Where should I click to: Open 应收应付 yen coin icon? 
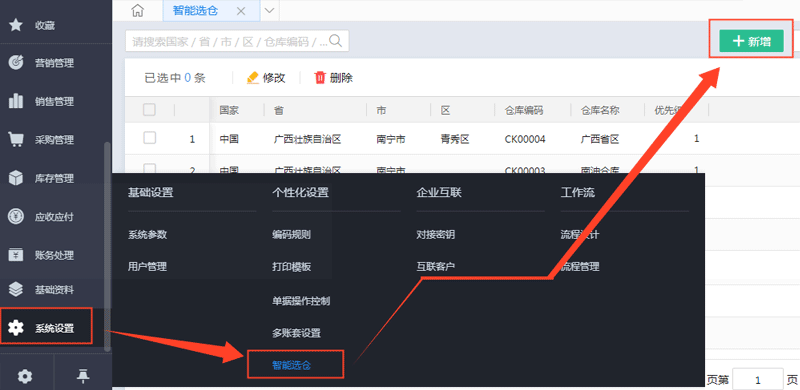pyautogui.click(x=16, y=216)
